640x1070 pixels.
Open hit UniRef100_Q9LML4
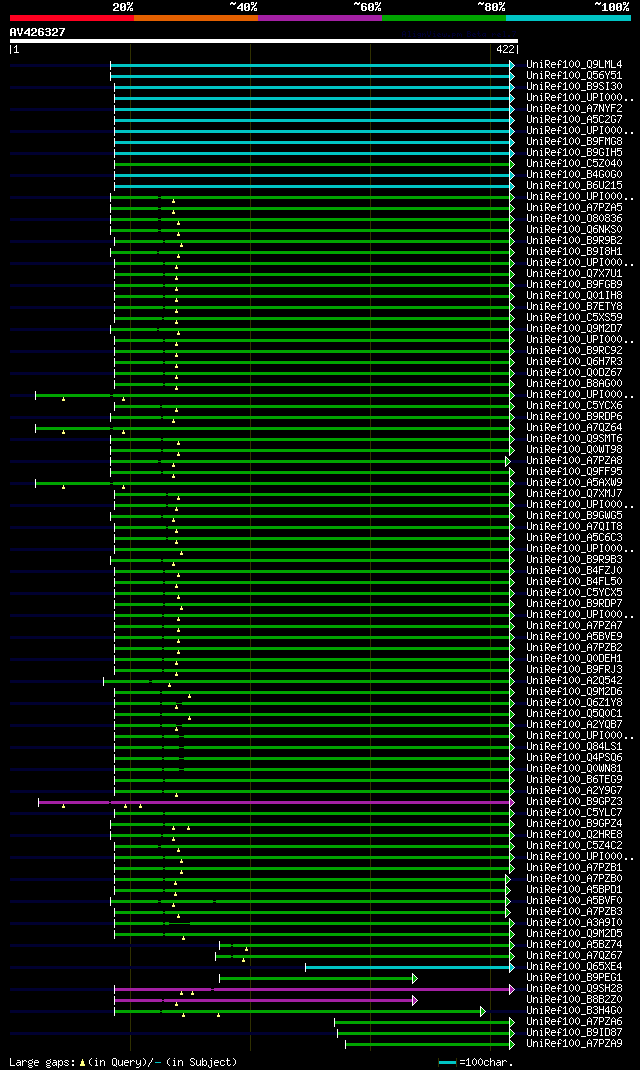[x=574, y=65]
